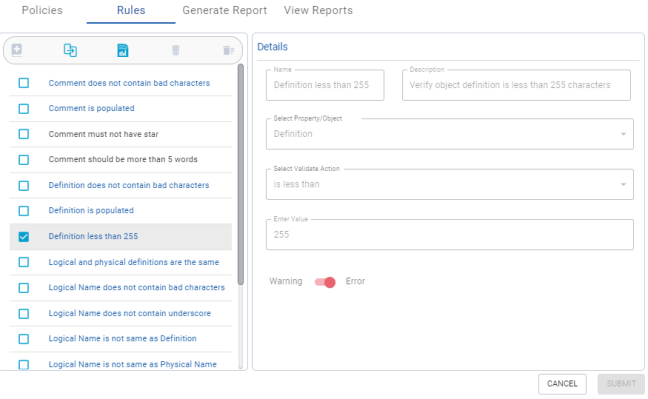The height and width of the screenshot is (399, 648).
Task: Click the SUBMIT button
Action: pos(621,384)
